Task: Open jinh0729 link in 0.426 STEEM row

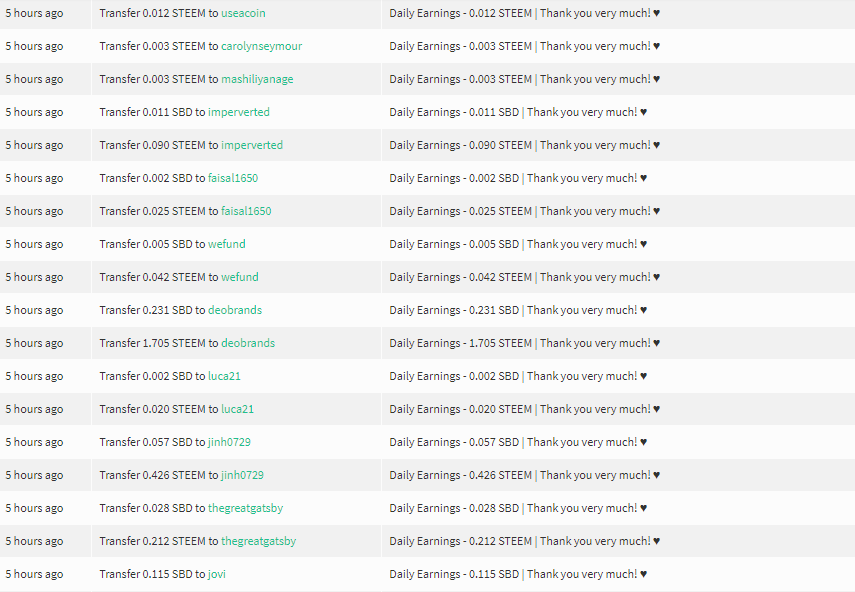Action: 242,475
